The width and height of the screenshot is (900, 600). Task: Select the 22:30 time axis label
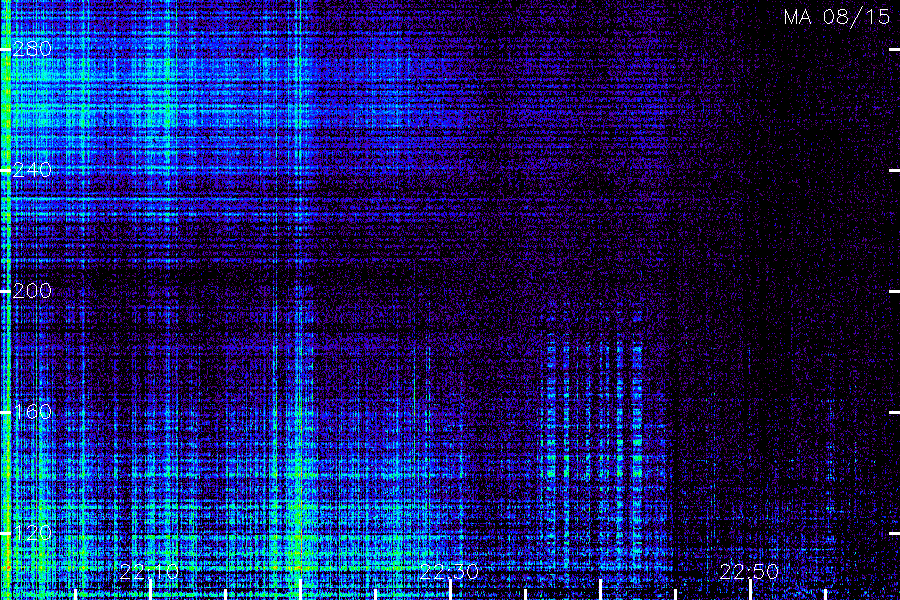pyautogui.click(x=449, y=572)
